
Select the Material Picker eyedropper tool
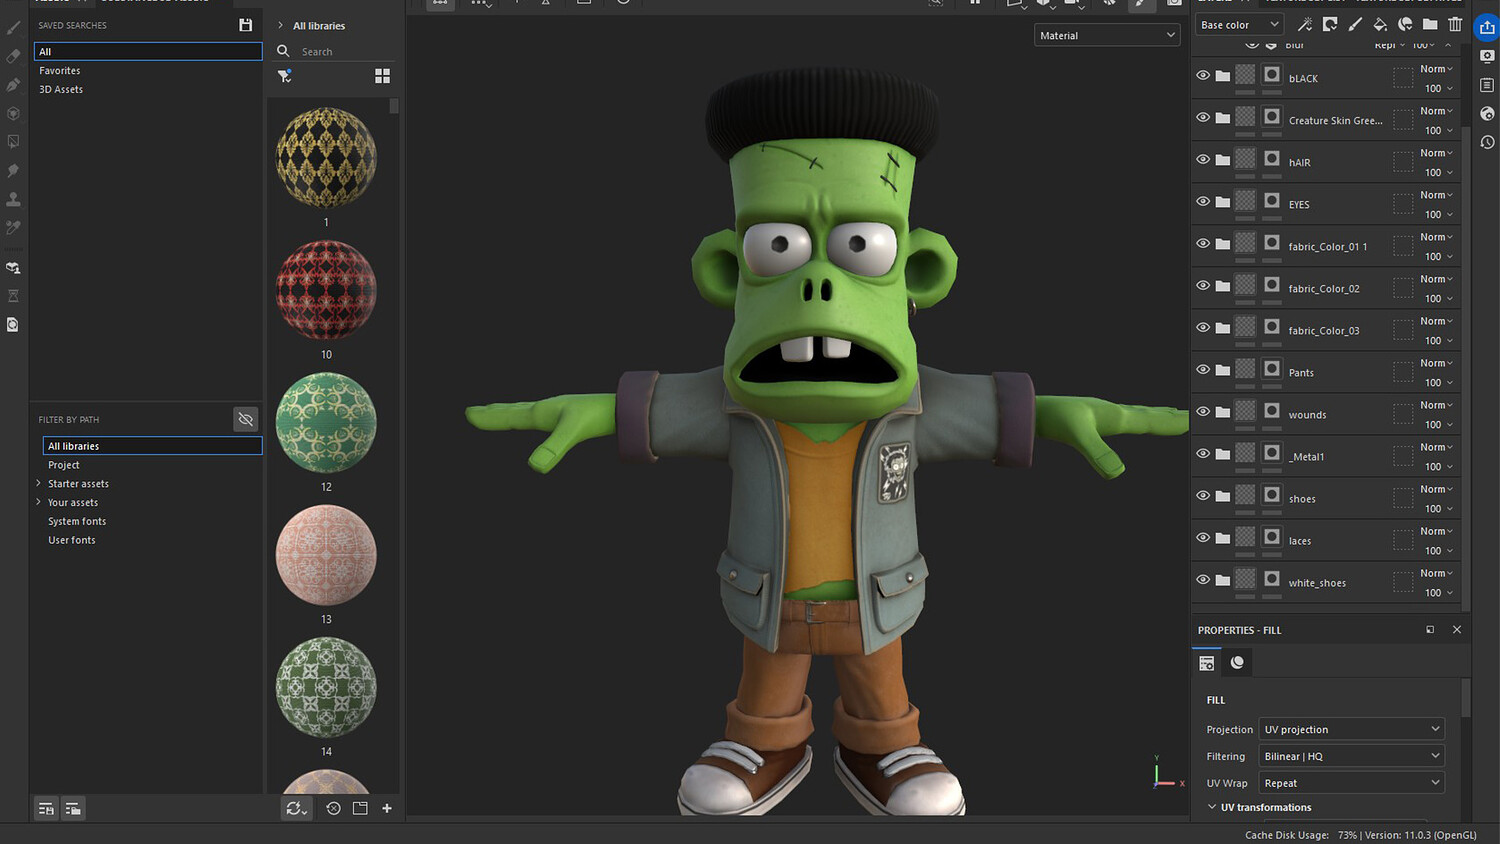coord(13,228)
